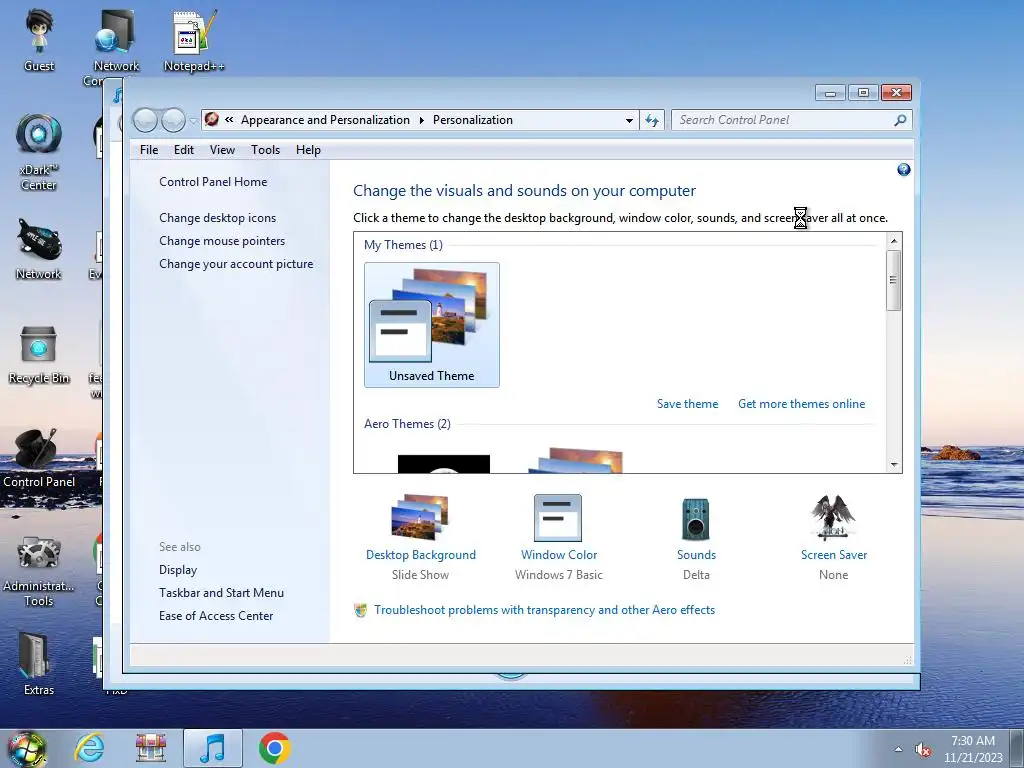Click the theme list scrollbar thumb
1024x768 pixels.
pyautogui.click(x=894, y=280)
